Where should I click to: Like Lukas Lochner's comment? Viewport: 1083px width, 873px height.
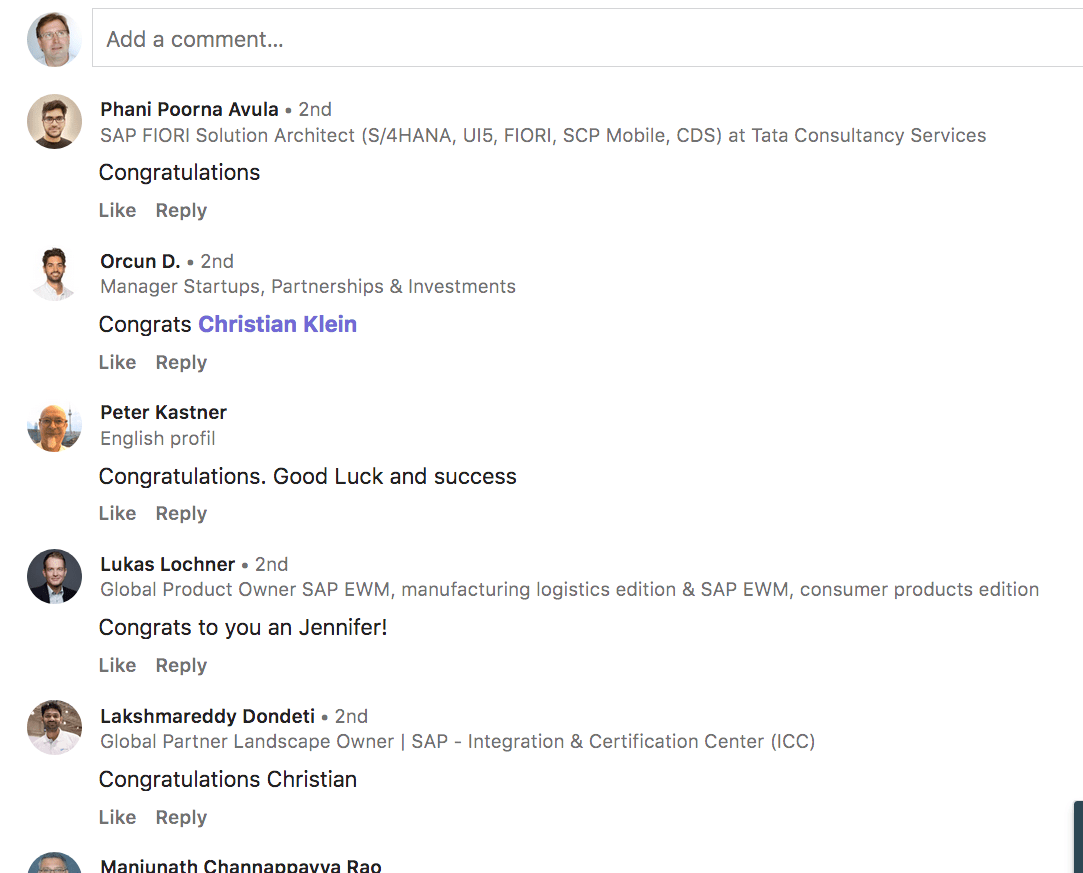click(117, 665)
